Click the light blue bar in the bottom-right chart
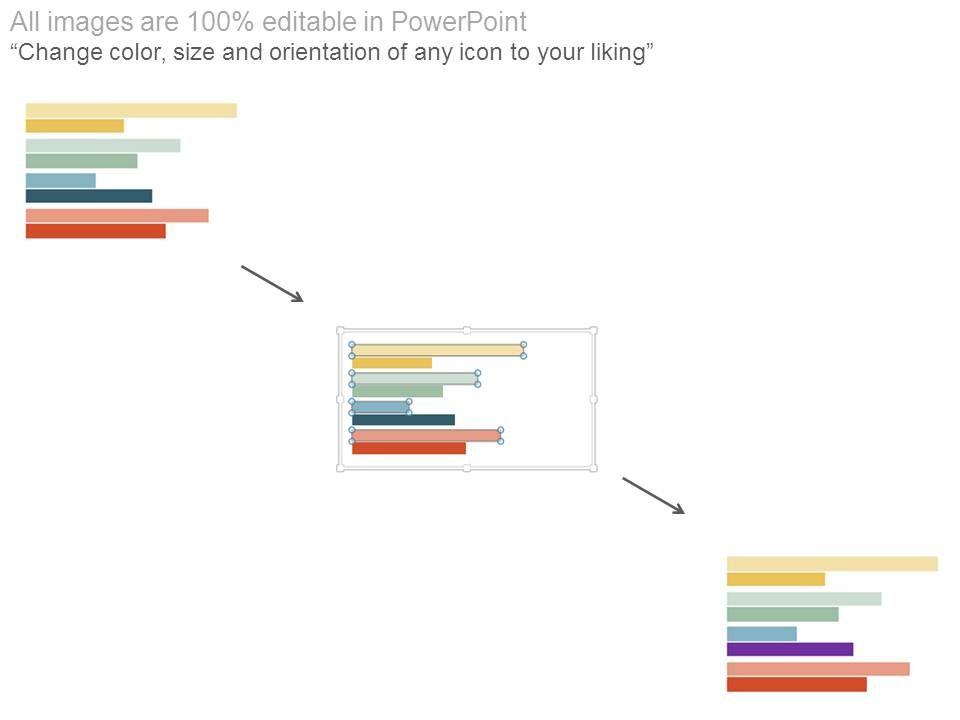This screenshot has height=720, width=960. (761, 634)
